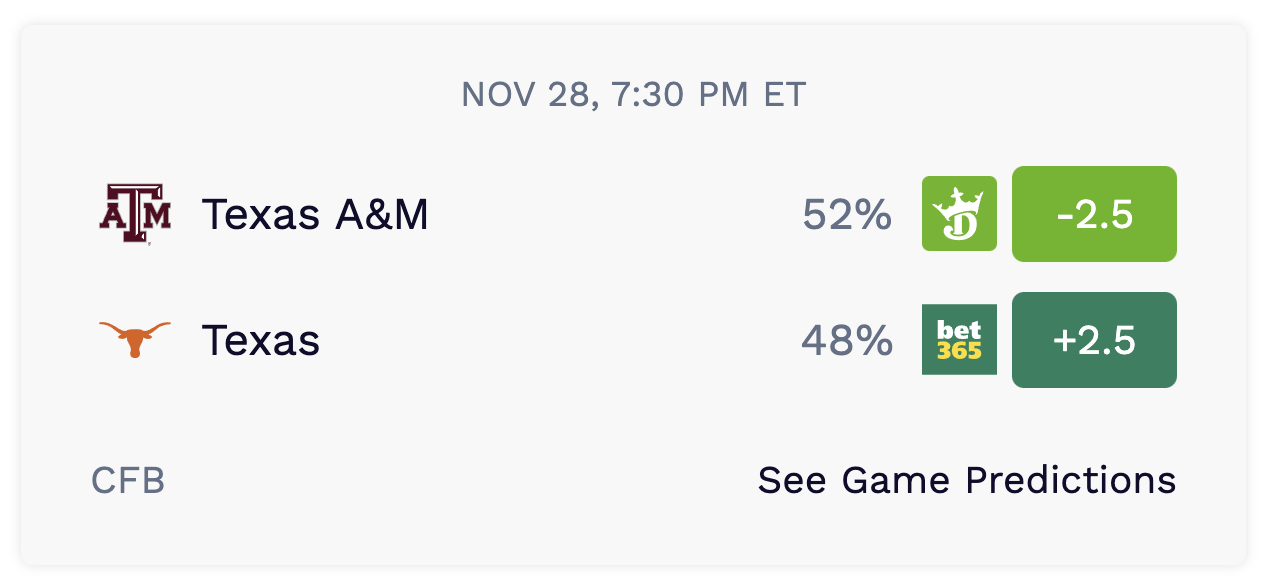Select the +2.5 spread for Texas
The image size is (1272, 586).
point(1094,340)
